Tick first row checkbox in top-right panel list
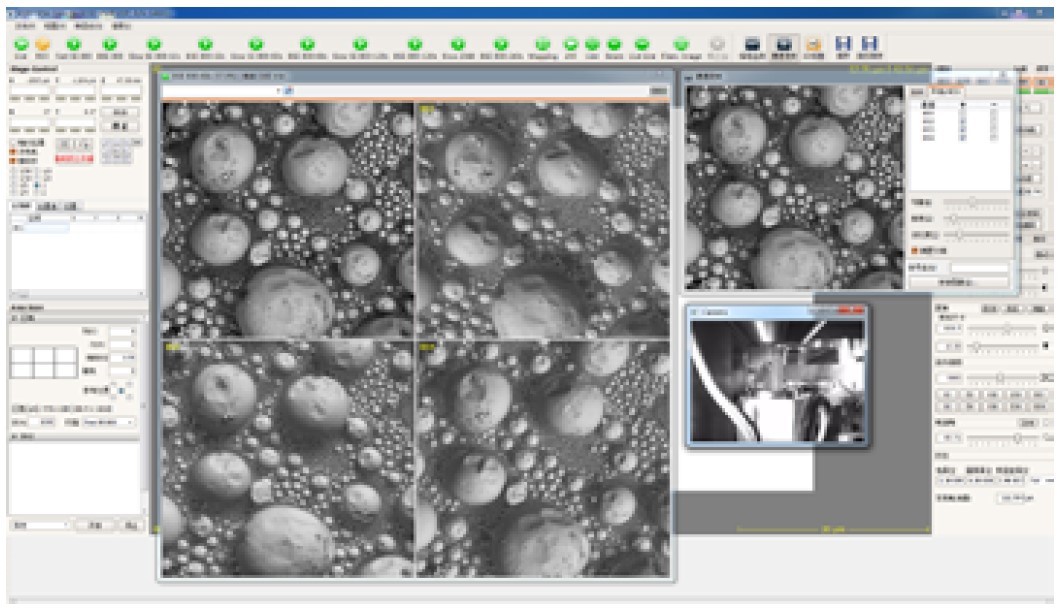The width and height of the screenshot is (1062, 610). [962, 114]
